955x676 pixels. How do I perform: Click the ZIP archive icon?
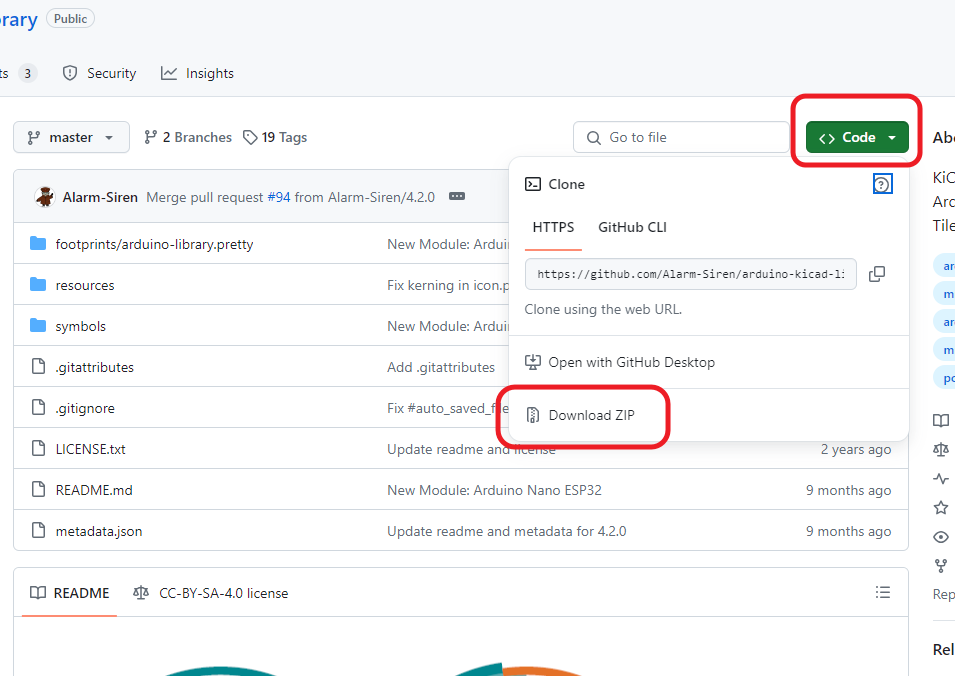point(533,415)
